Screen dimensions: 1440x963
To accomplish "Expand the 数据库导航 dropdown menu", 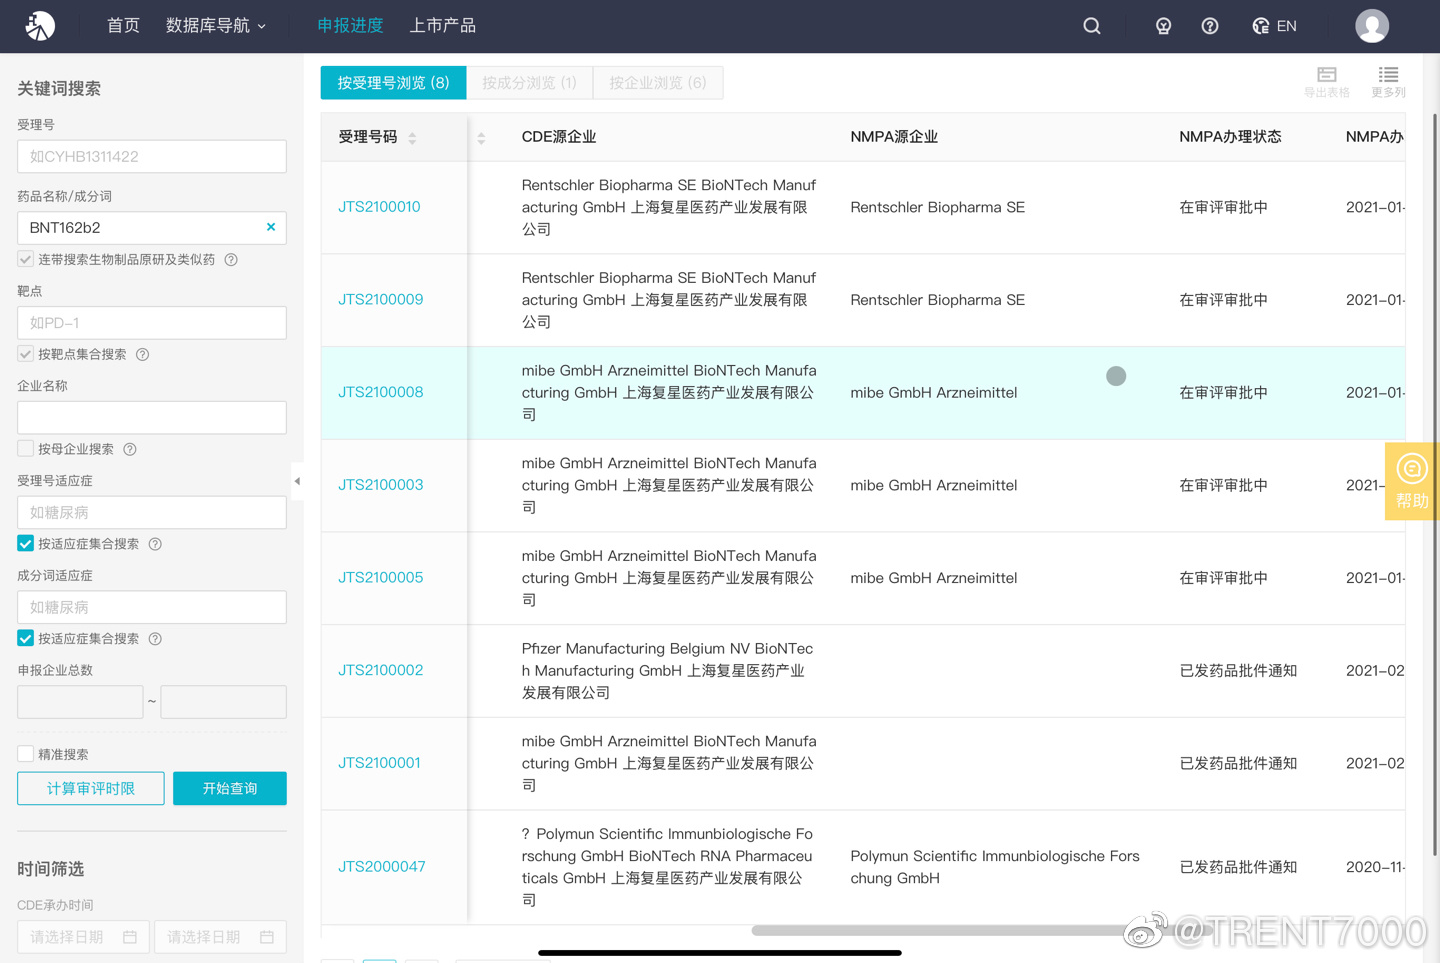I will tap(216, 26).
